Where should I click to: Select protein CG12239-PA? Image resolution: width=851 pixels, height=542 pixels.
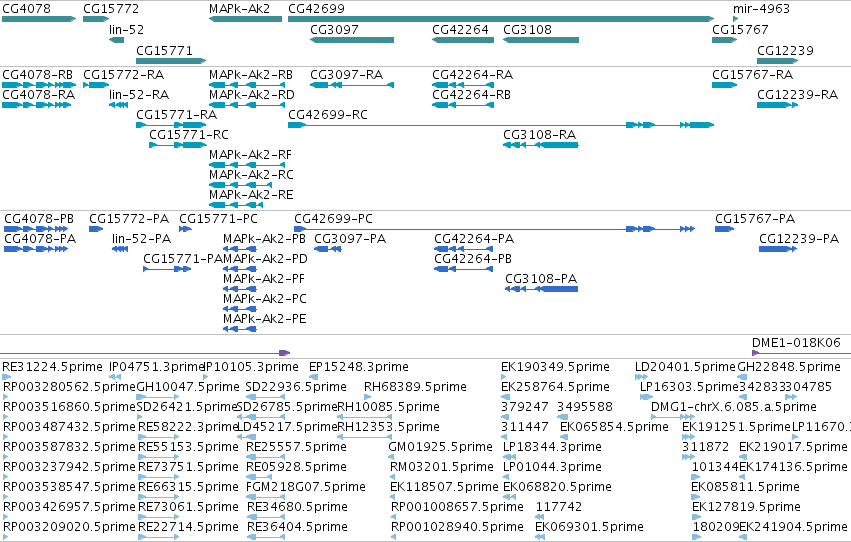click(799, 239)
